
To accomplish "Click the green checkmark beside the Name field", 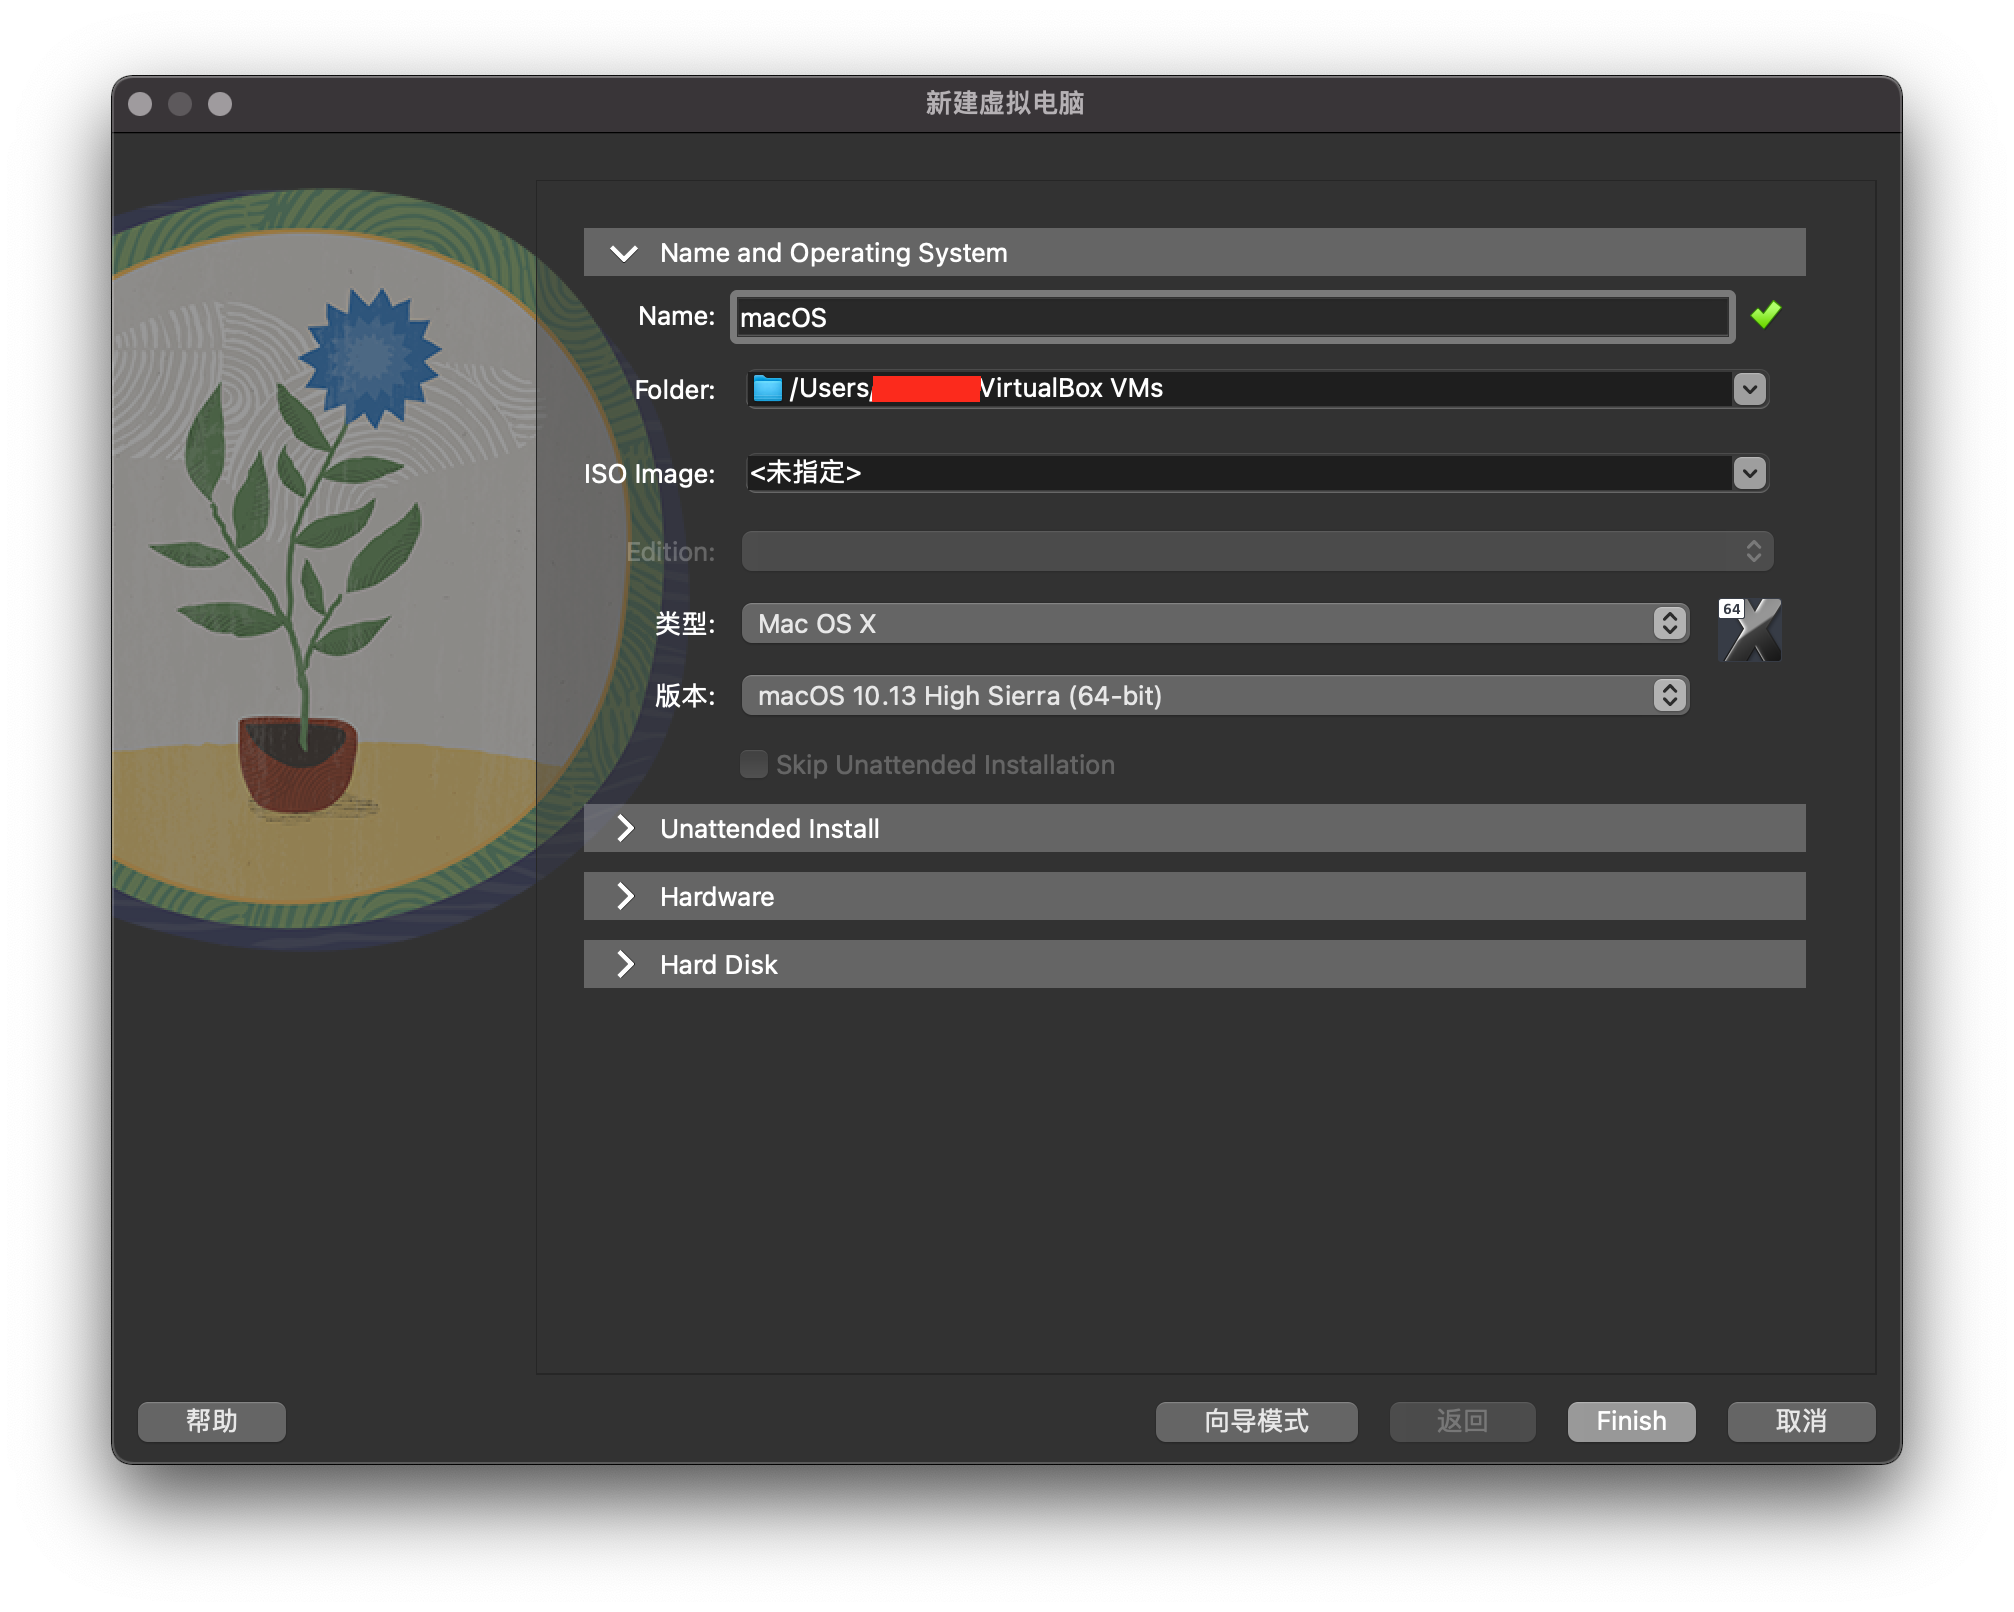I will click(1765, 315).
